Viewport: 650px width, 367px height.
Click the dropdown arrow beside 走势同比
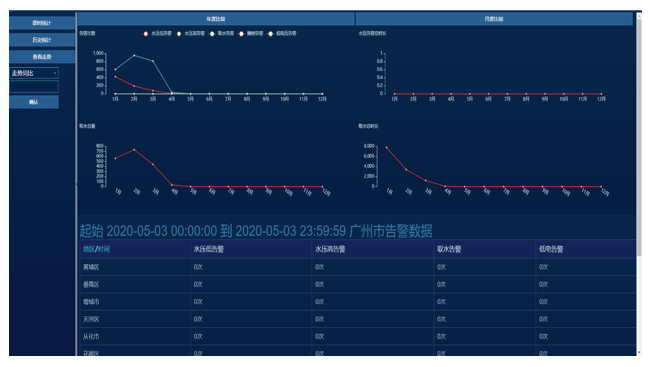55,73
